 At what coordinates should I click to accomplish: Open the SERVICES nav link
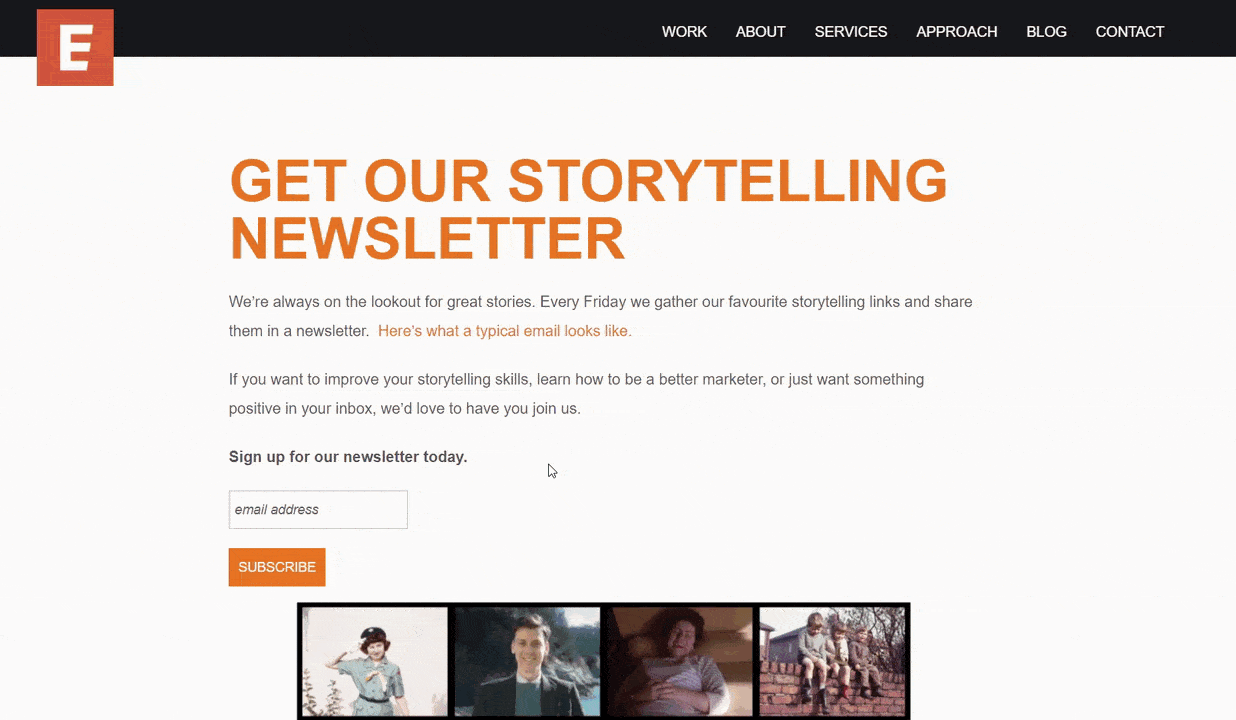tap(851, 32)
